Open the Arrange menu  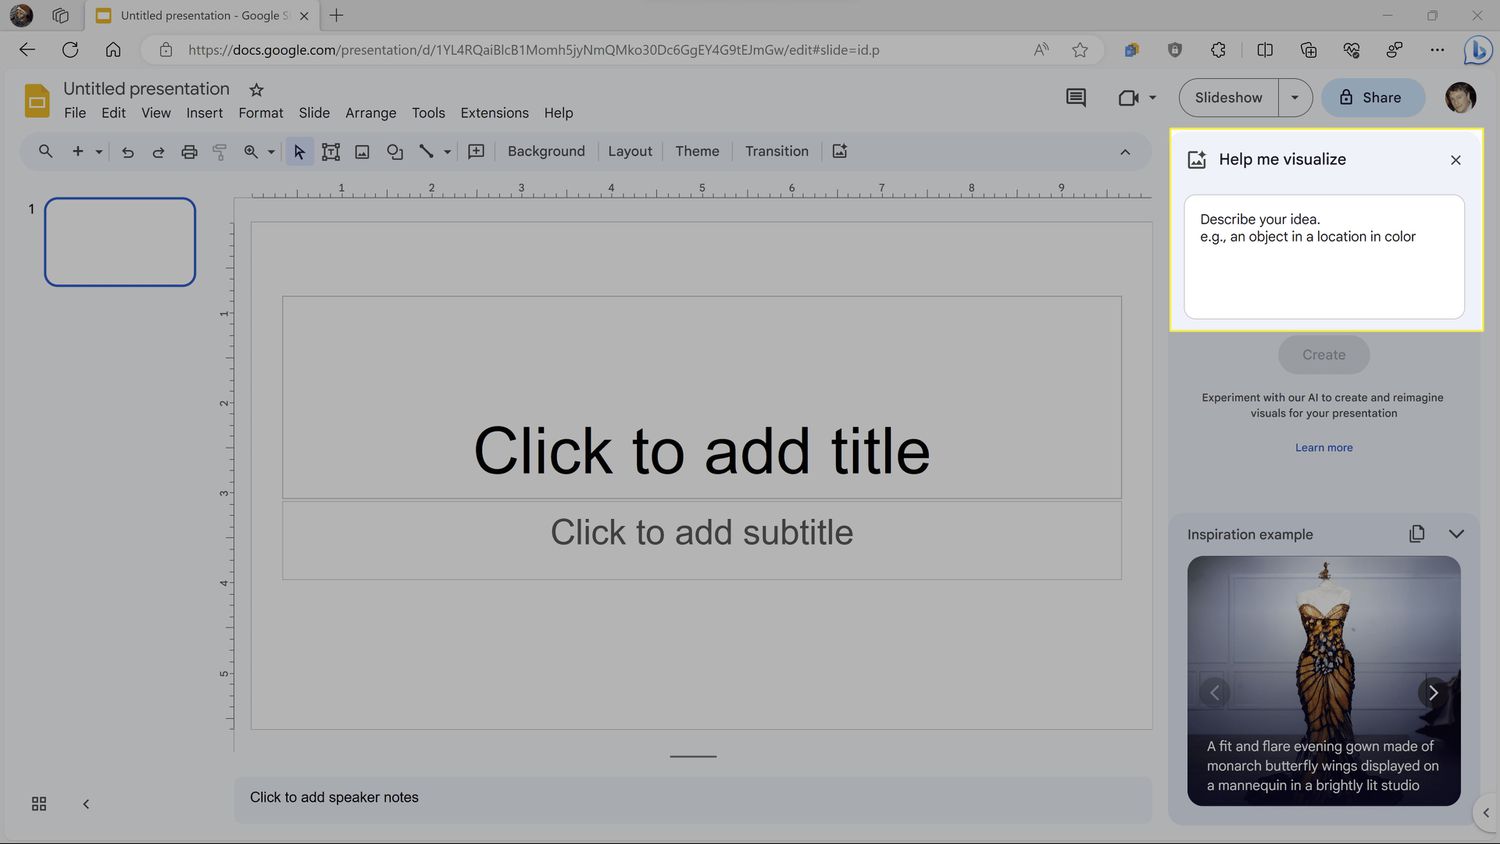(370, 113)
